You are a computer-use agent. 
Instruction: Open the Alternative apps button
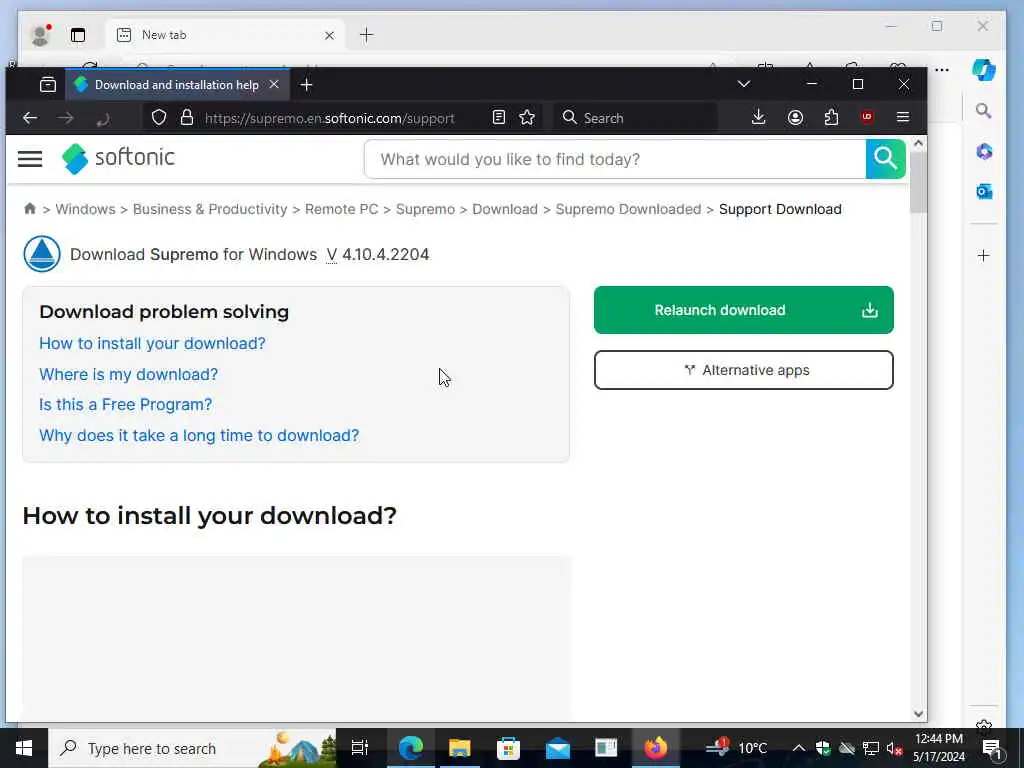(x=743, y=370)
